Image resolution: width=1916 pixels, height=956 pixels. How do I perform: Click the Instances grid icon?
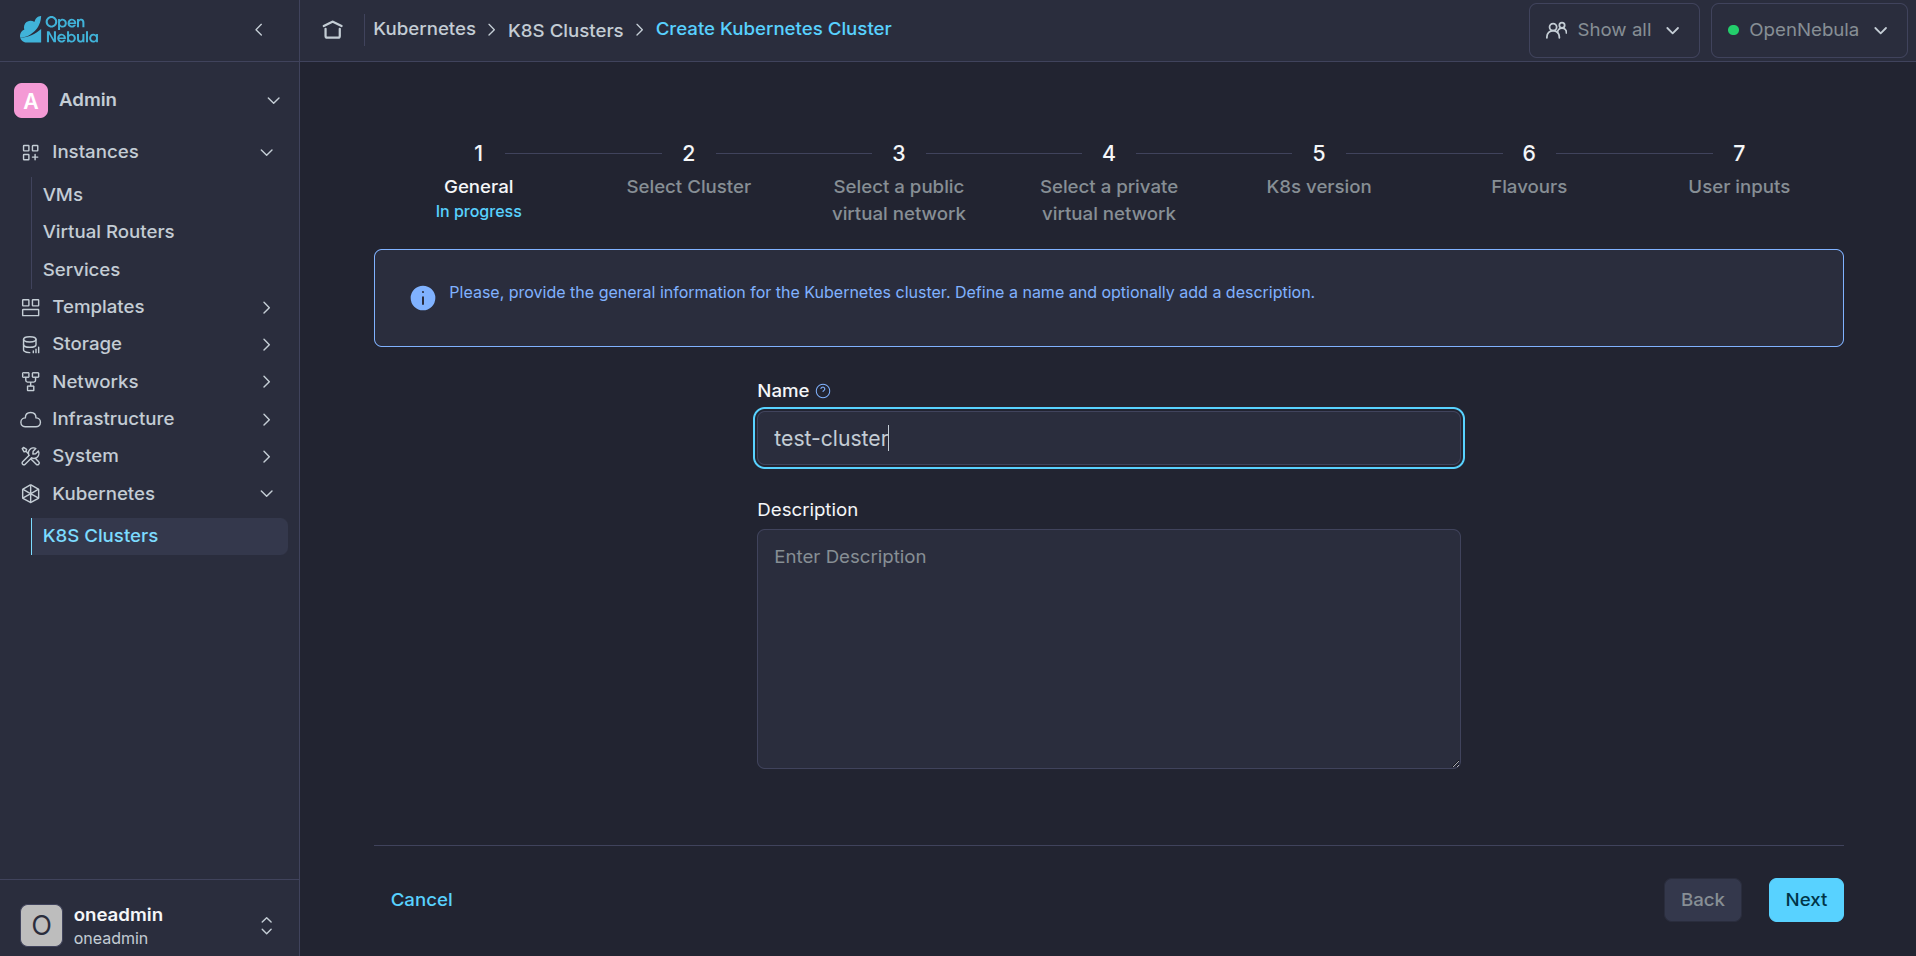[31, 152]
